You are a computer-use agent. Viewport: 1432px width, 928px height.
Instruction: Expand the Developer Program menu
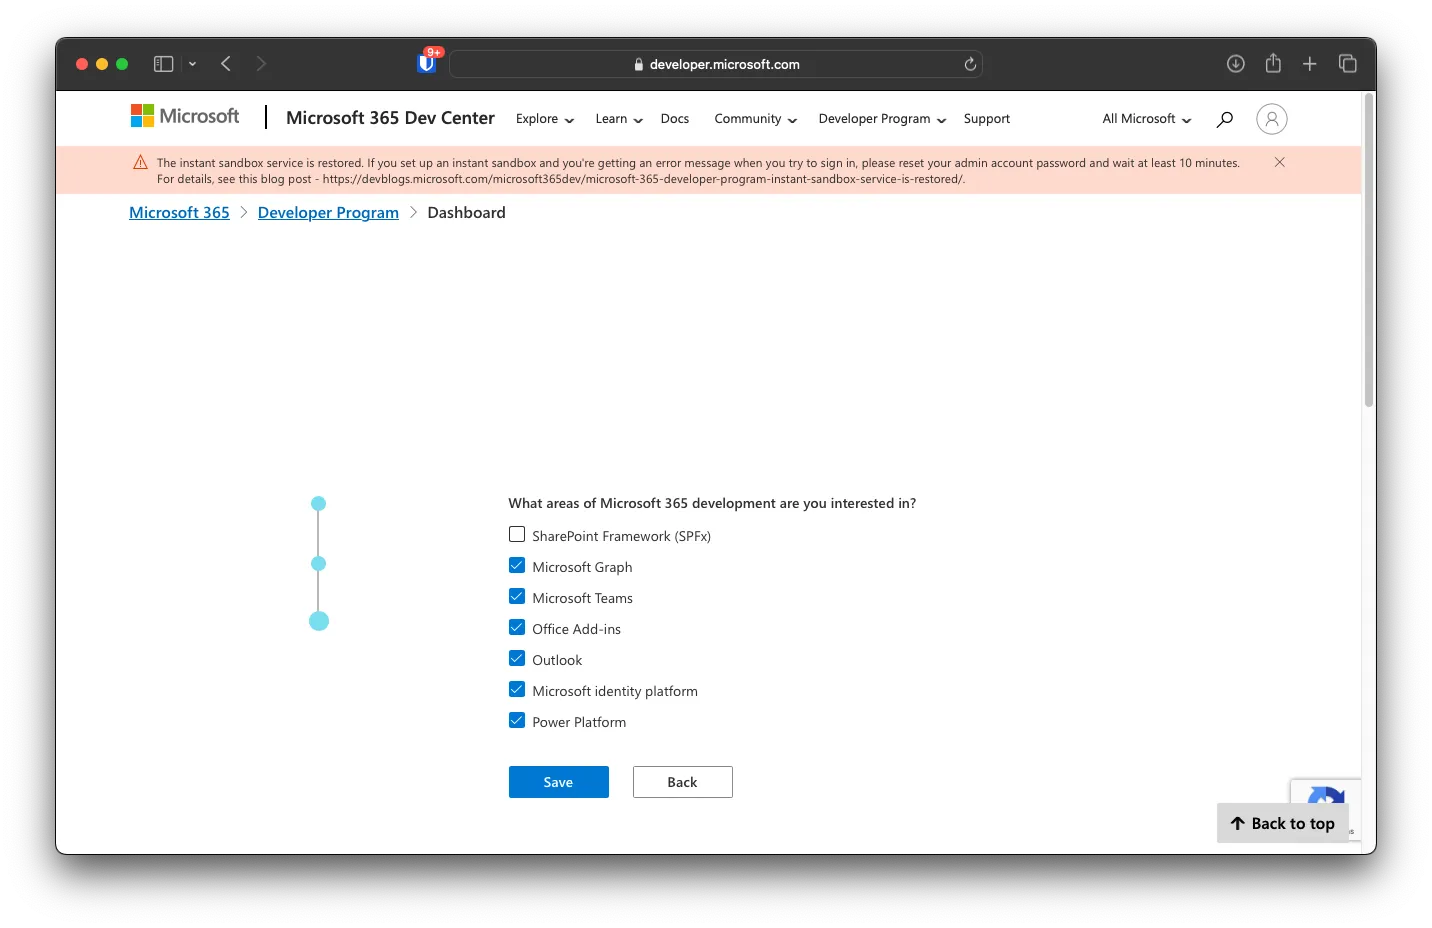pos(882,119)
